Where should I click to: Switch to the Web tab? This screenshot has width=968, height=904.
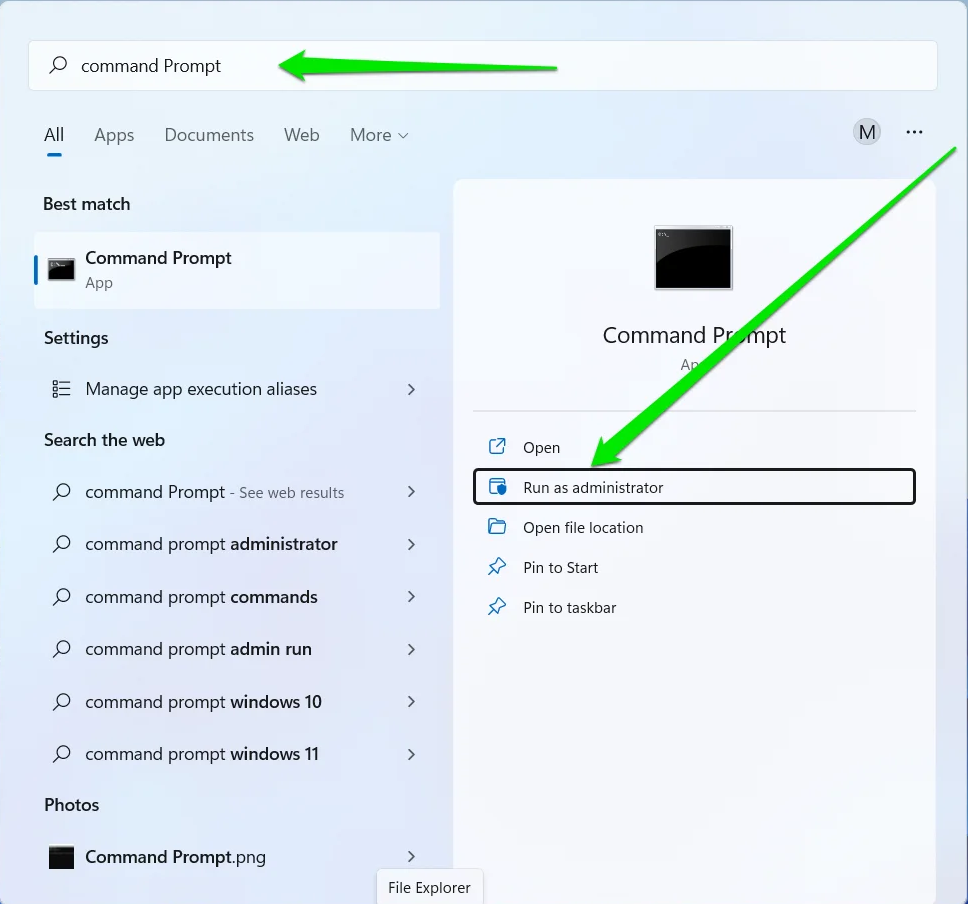coord(301,135)
